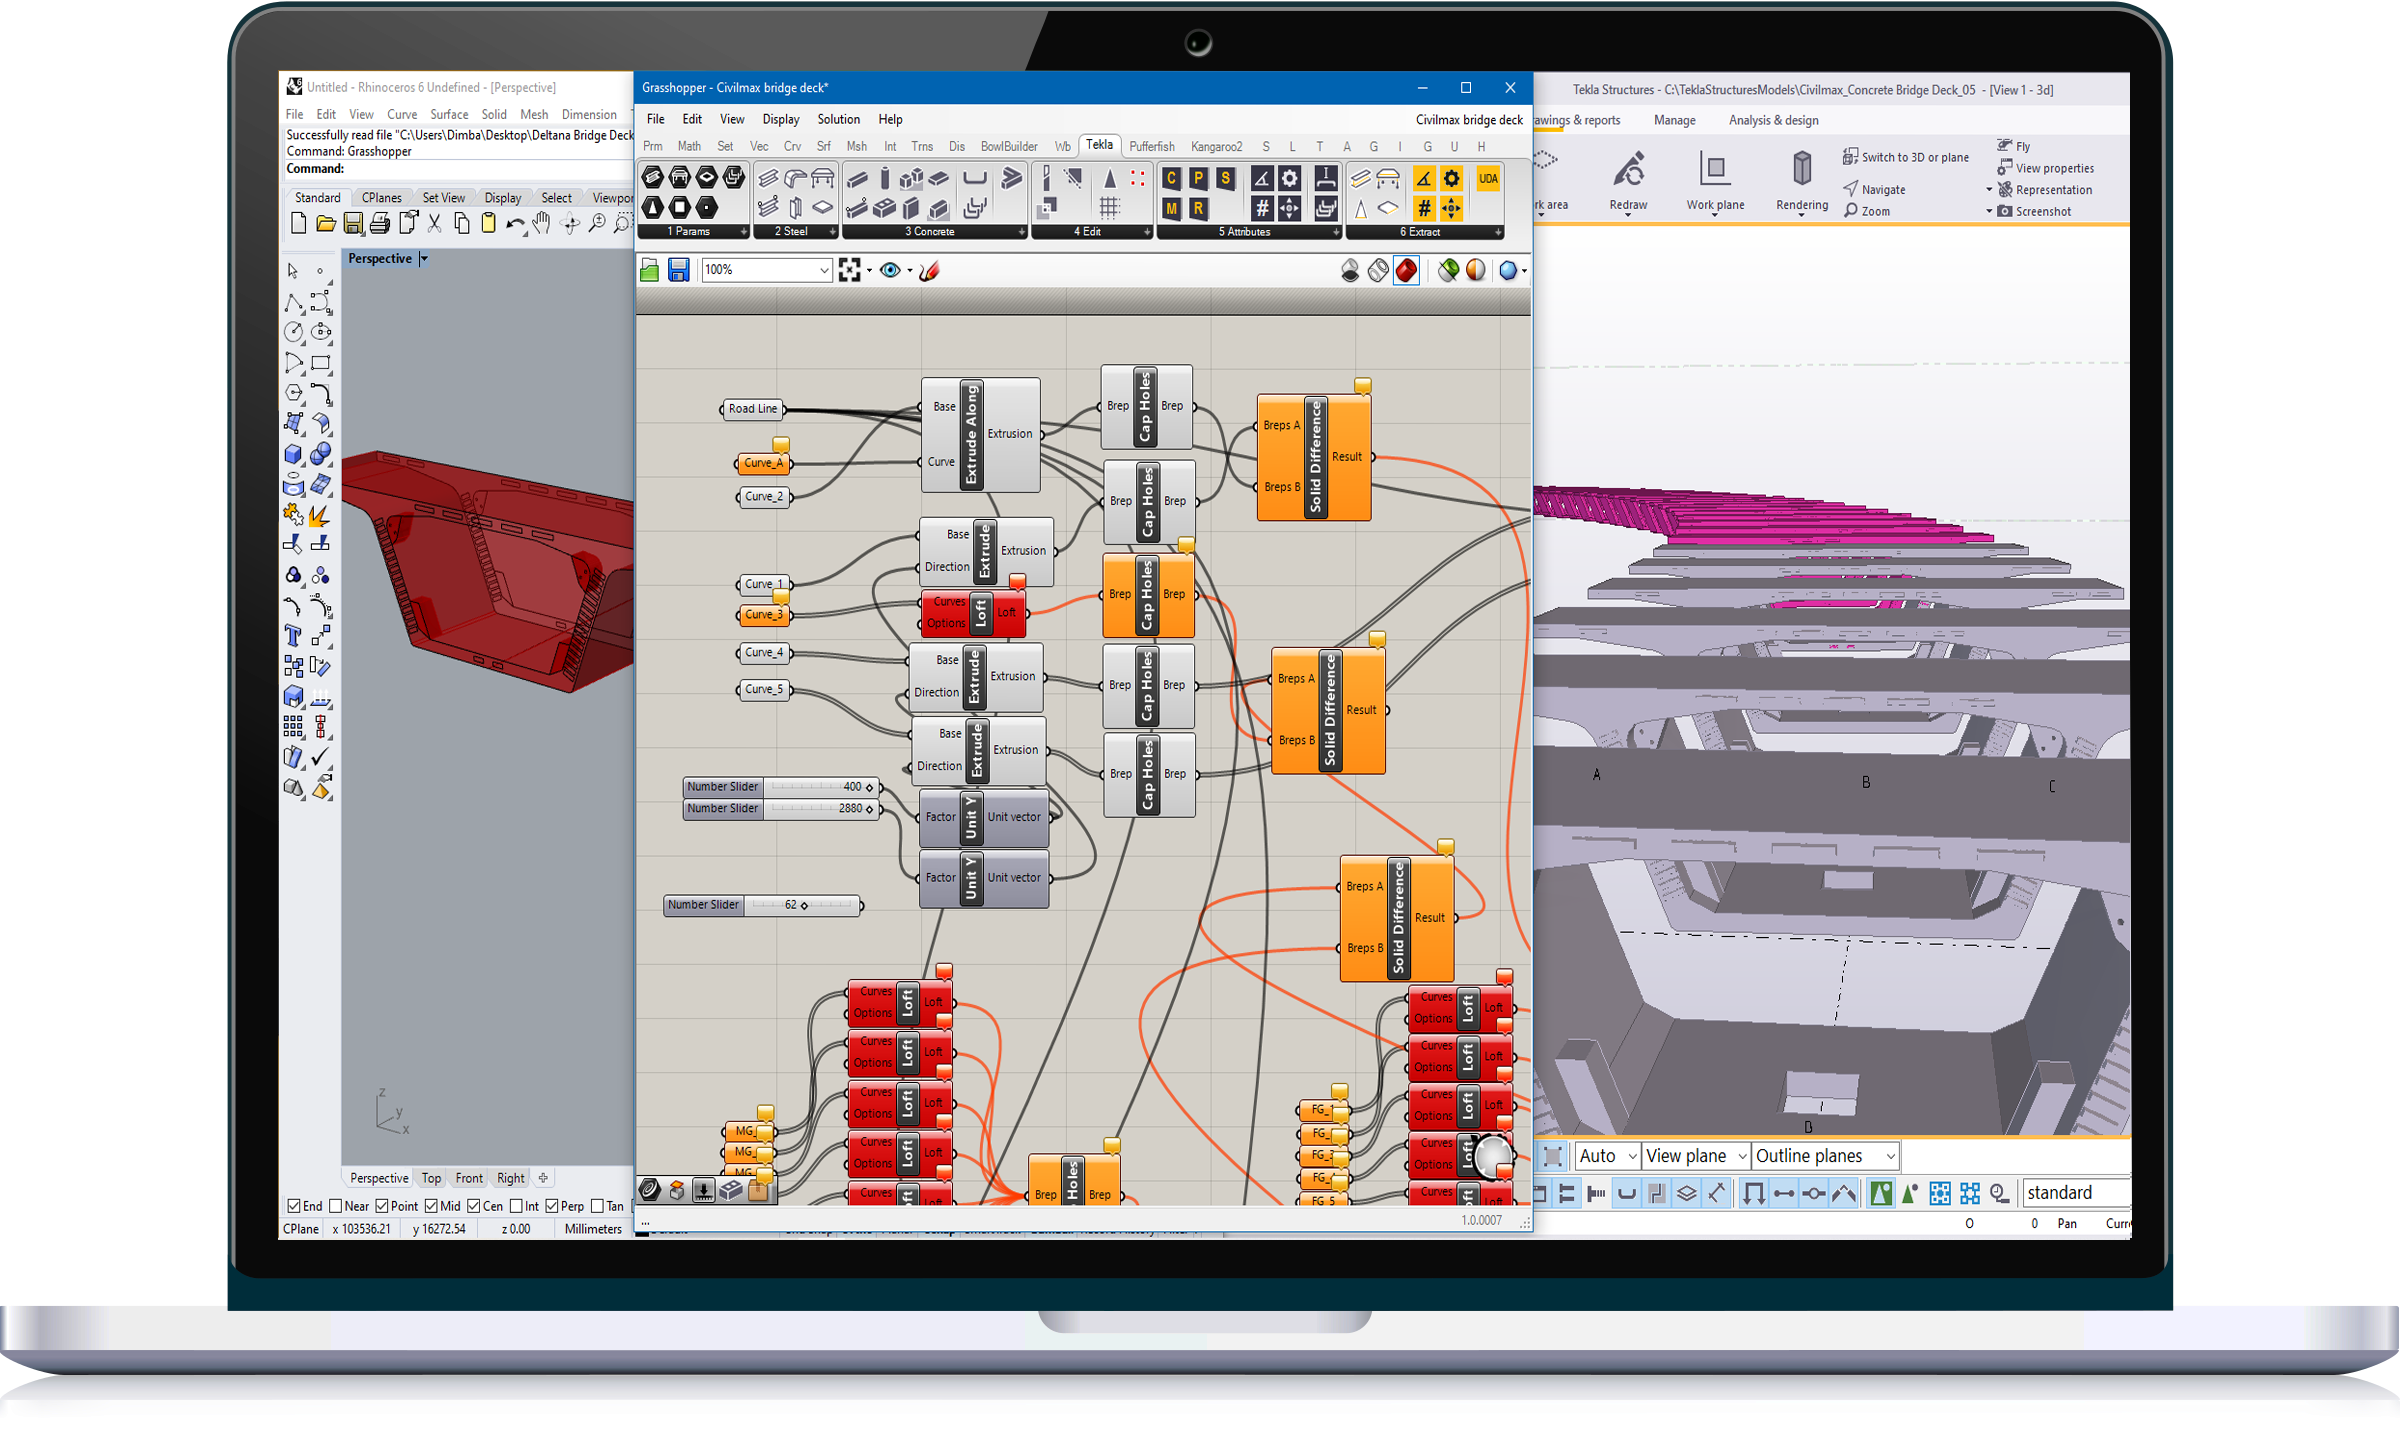The width and height of the screenshot is (2400, 1444).
Task: Uncheck the Mid osnap checkbox
Action: coord(431,1207)
